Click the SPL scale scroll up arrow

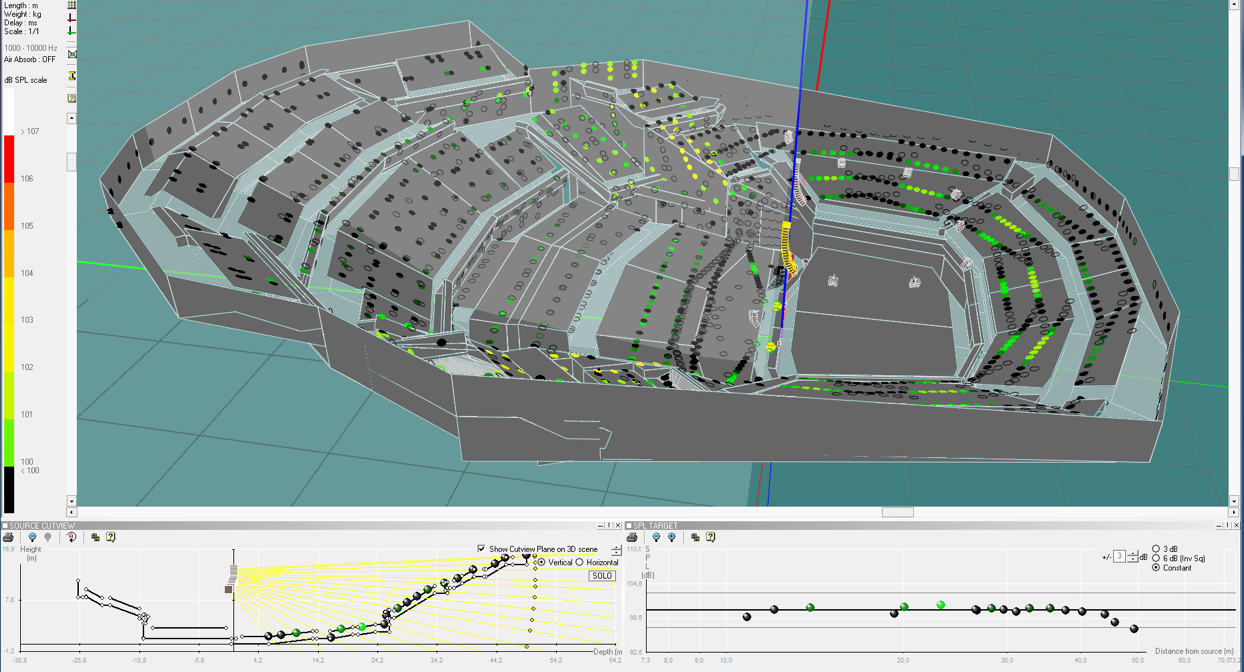click(71, 118)
